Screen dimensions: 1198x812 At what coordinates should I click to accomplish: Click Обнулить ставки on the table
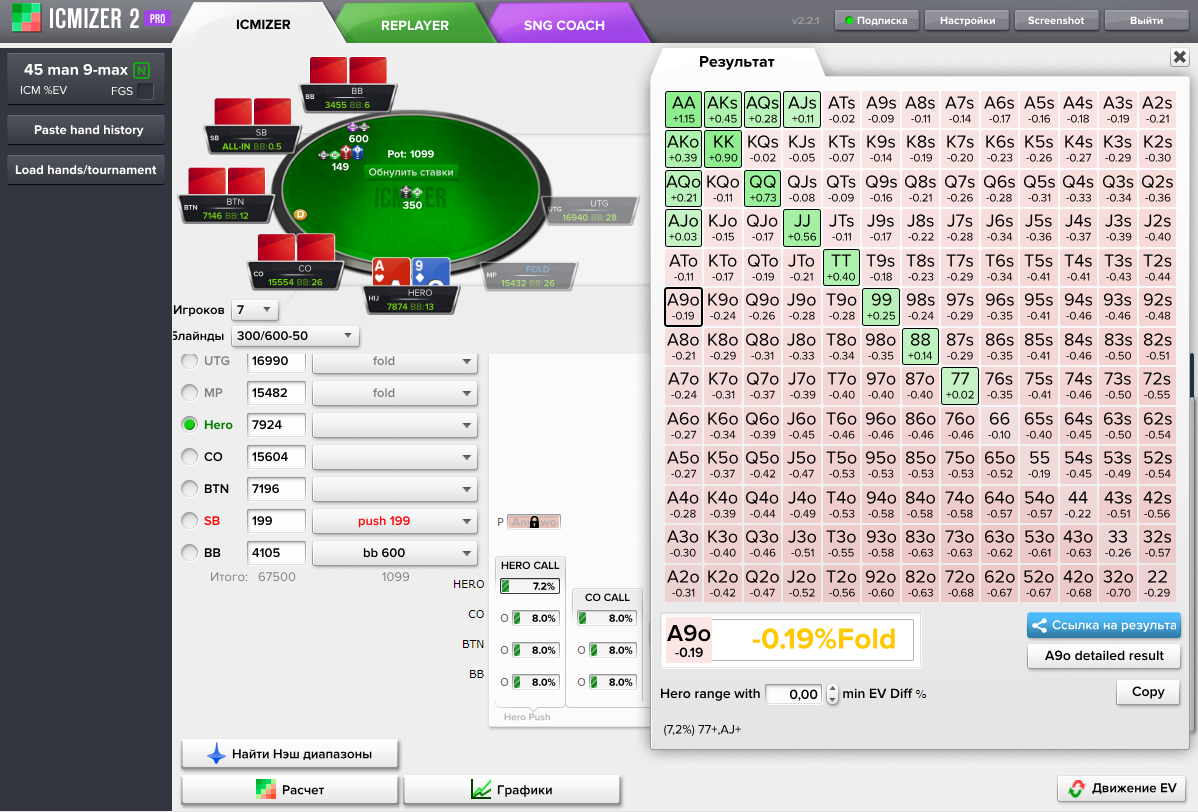(x=411, y=172)
